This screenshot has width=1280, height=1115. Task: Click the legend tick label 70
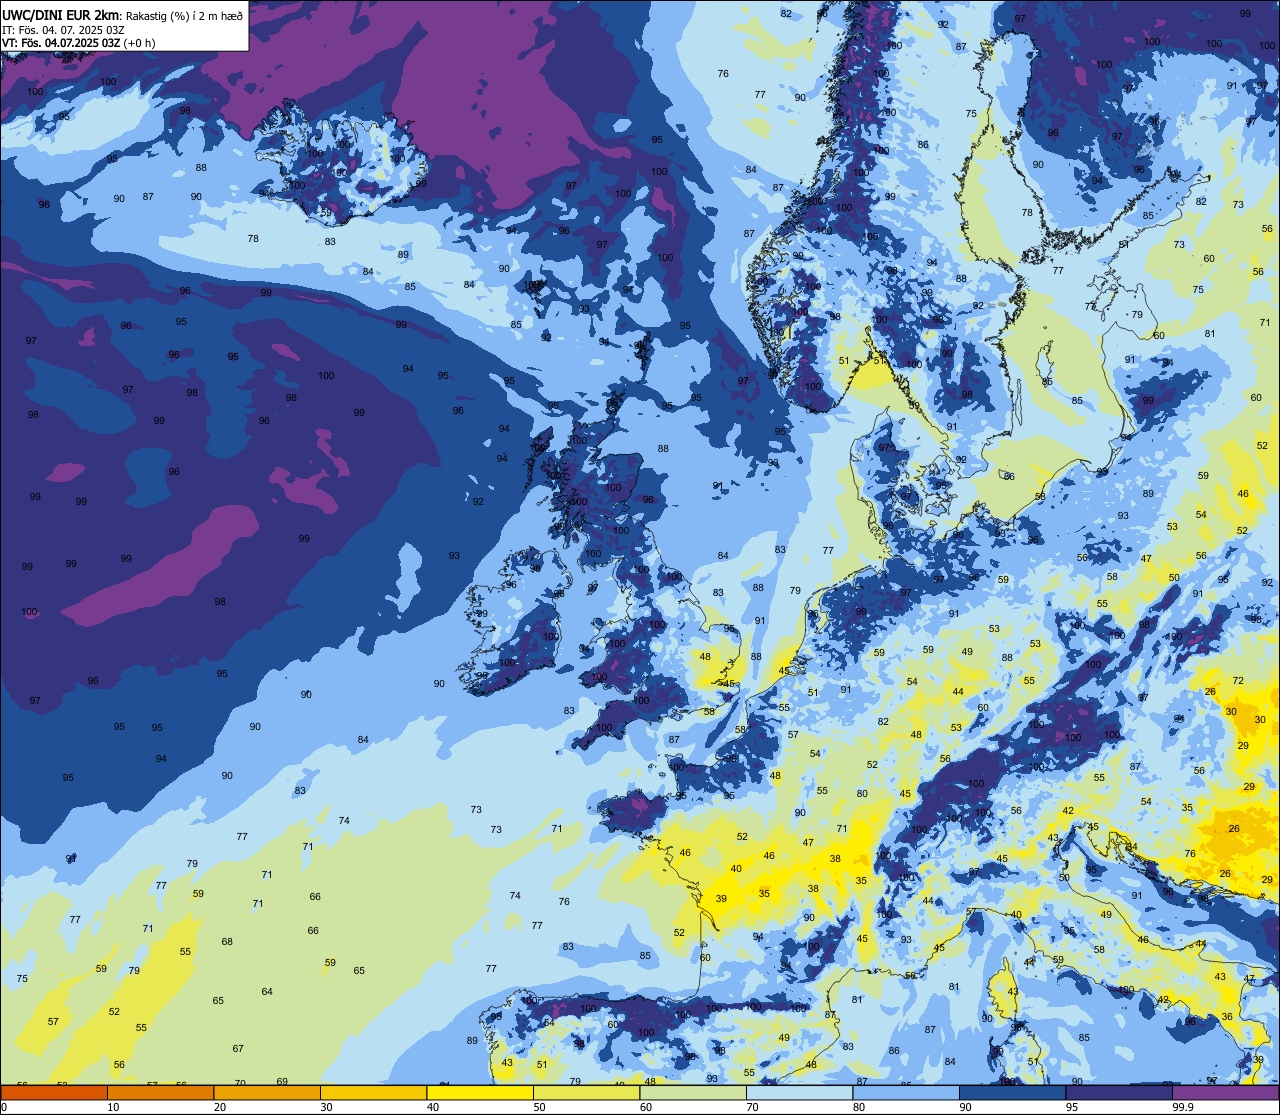[752, 1107]
